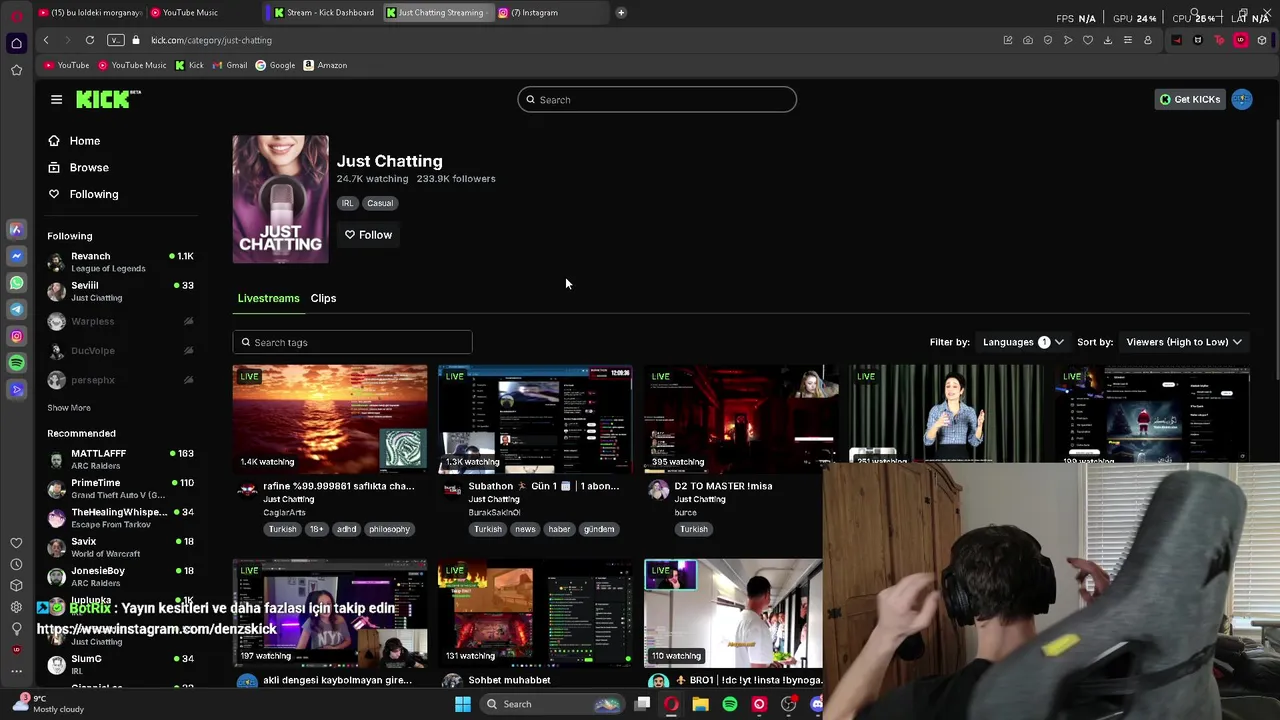Open Revanch channel in Following list
1280x720 pixels.
[120, 262]
